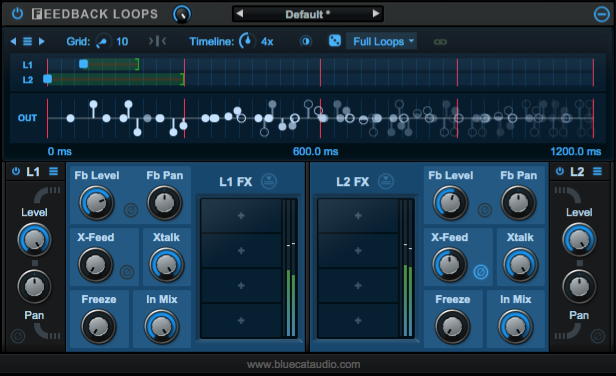Click the Grid value 10
Image resolution: width=616 pixels, height=376 pixels.
pos(122,42)
